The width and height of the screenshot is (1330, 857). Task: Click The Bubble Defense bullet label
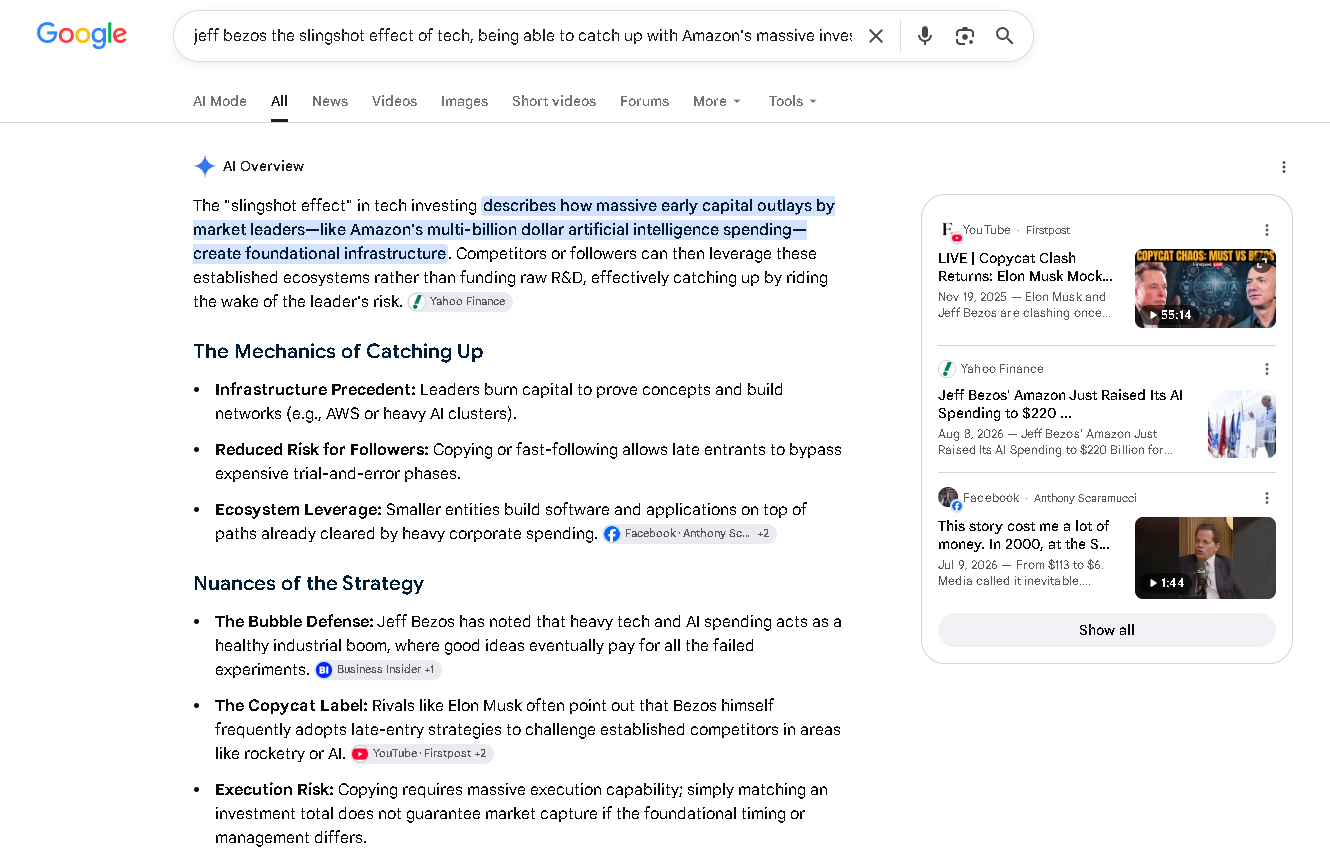(x=294, y=622)
